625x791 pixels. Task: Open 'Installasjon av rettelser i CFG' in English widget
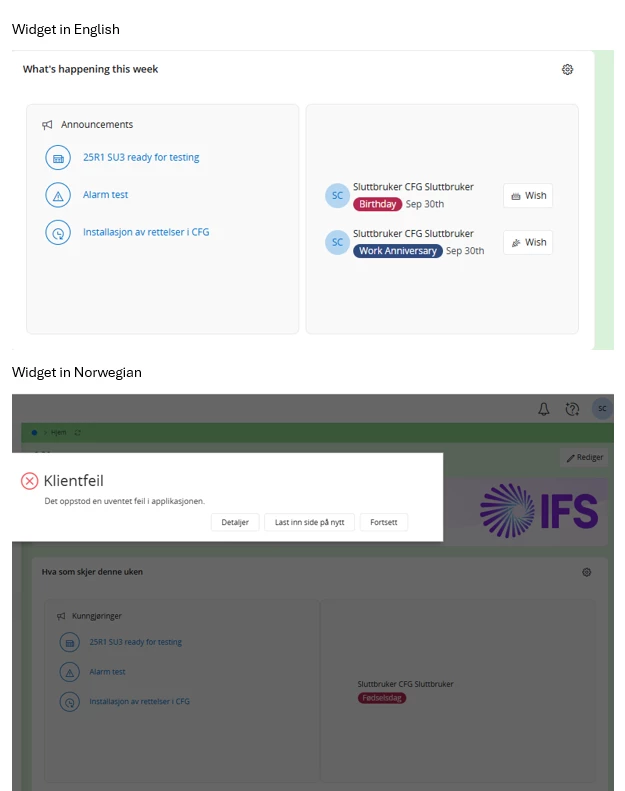[x=146, y=232]
